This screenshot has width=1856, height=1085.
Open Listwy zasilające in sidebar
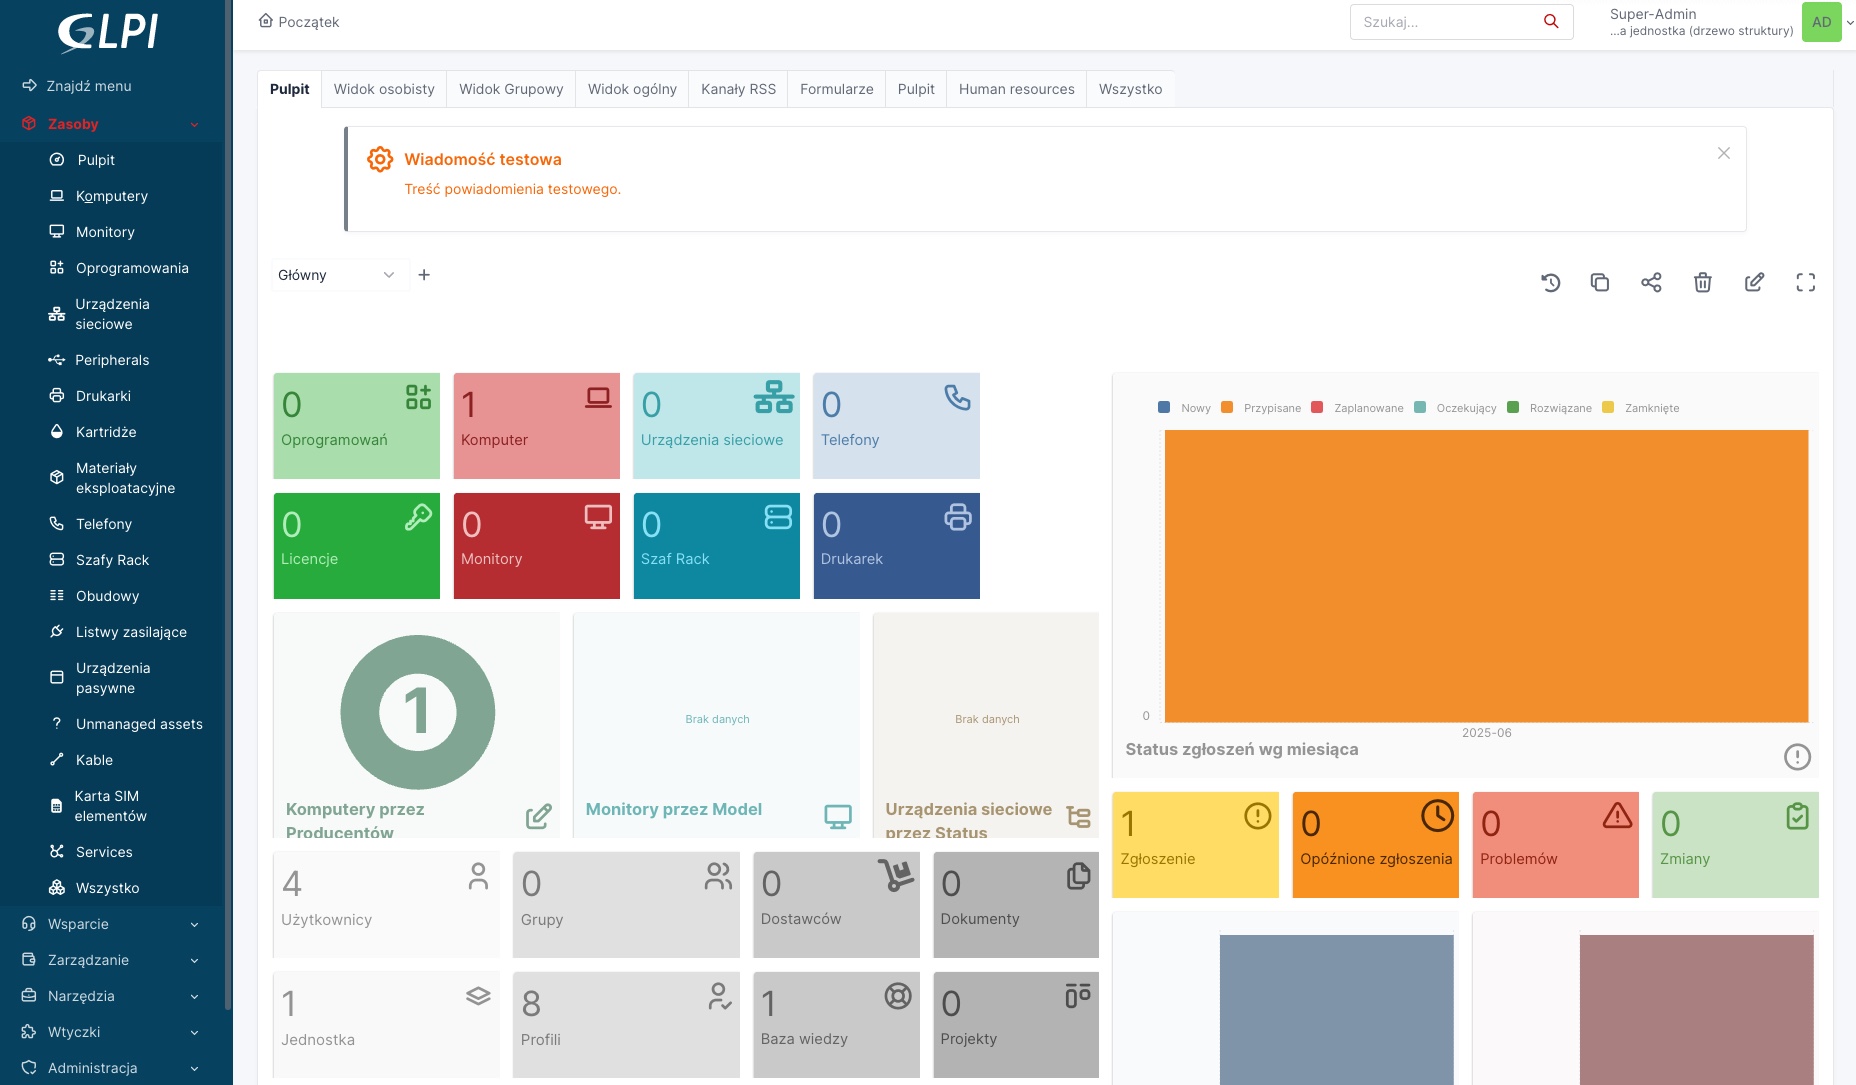[131, 632]
